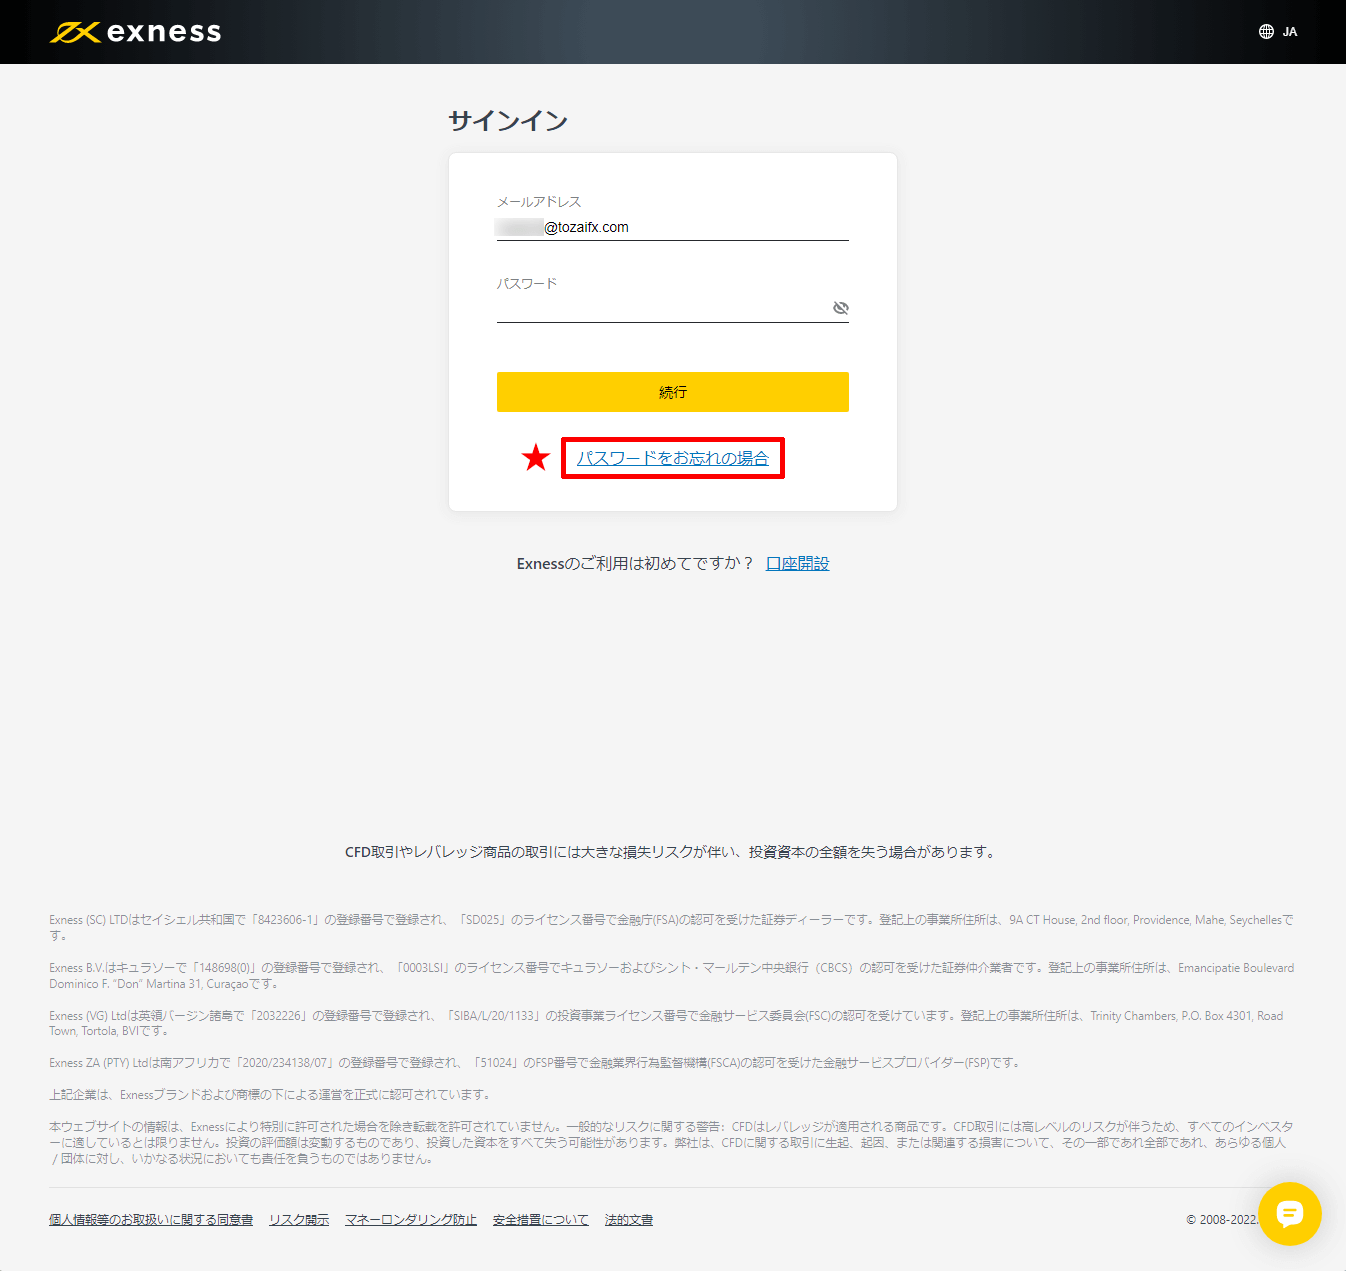Open the 安全措置について footer link
The height and width of the screenshot is (1271, 1346).
pyautogui.click(x=540, y=1219)
